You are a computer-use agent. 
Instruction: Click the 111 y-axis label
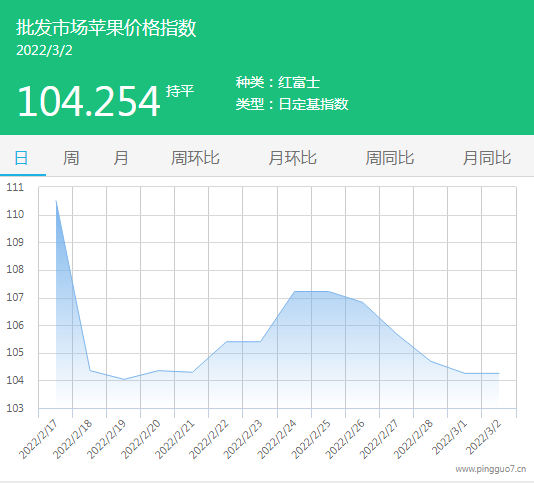pyautogui.click(x=15, y=187)
